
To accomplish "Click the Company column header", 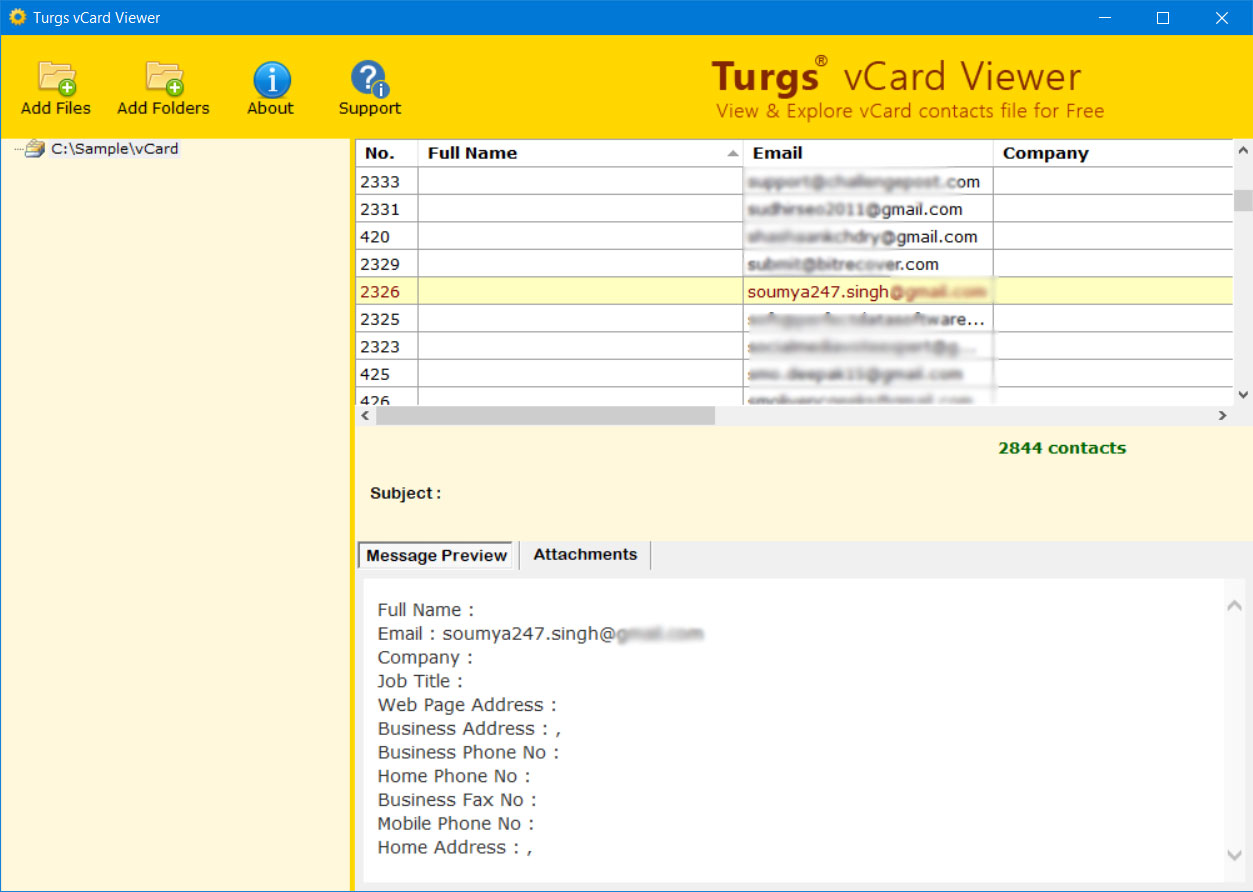I will pyautogui.click(x=1113, y=153).
